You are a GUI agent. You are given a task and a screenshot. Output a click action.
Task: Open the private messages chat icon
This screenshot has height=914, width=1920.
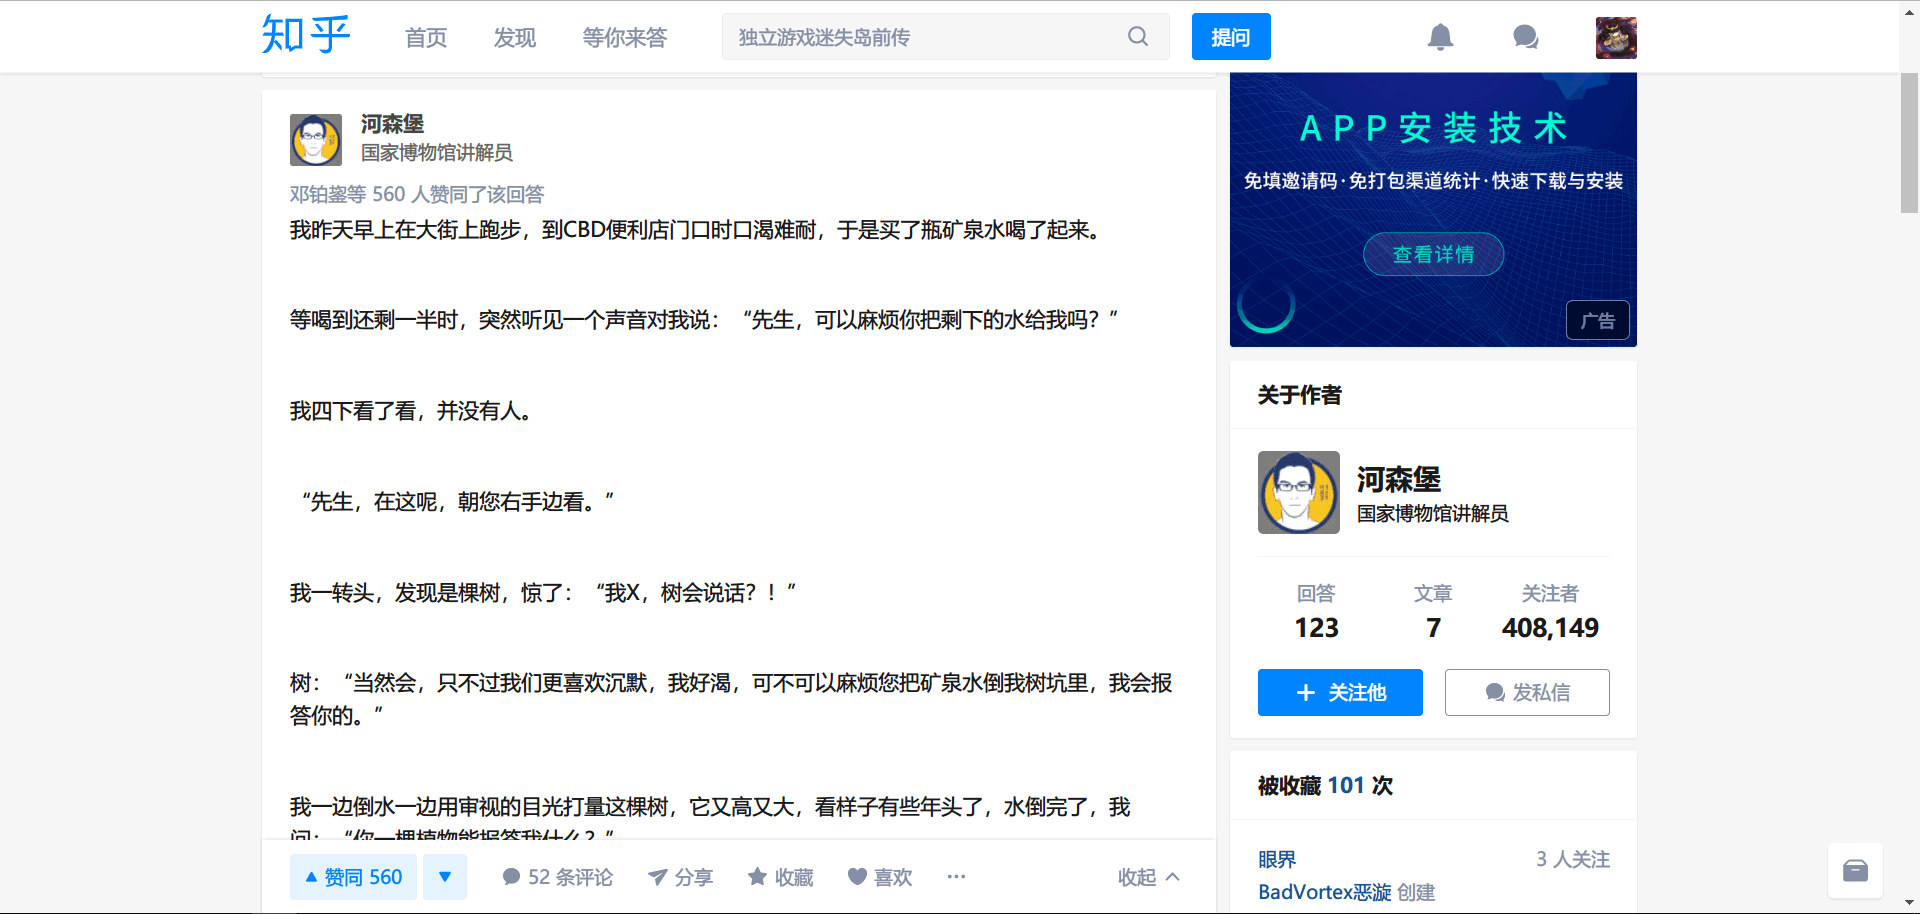point(1525,37)
